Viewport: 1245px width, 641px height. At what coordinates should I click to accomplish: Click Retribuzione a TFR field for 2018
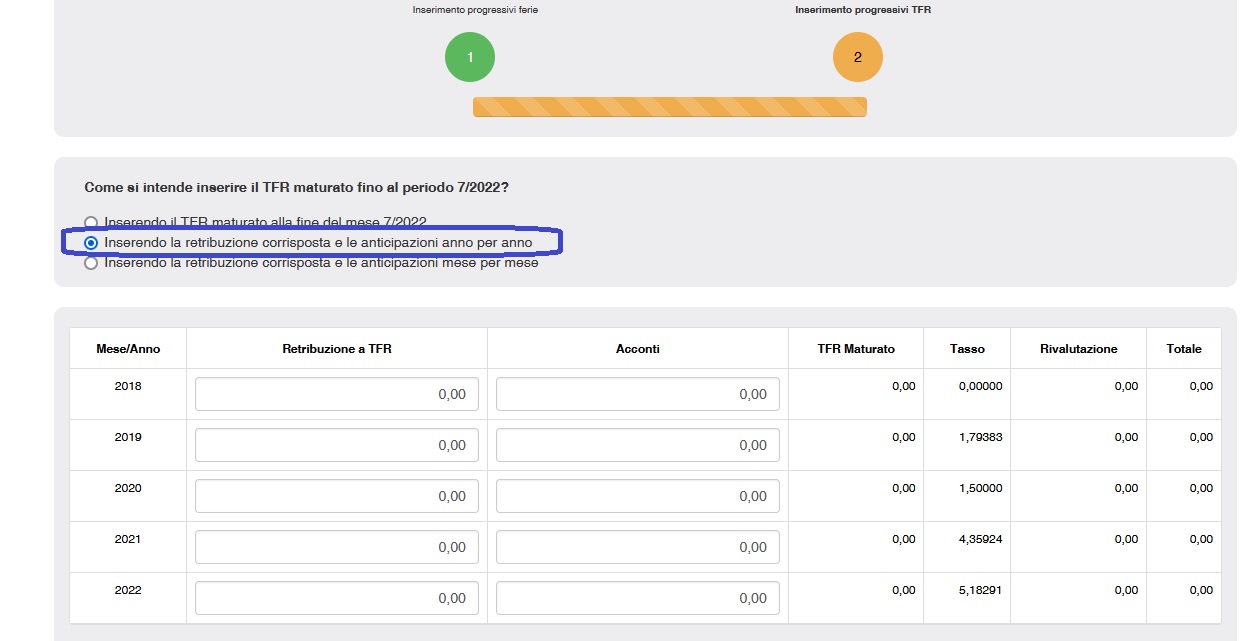point(337,394)
